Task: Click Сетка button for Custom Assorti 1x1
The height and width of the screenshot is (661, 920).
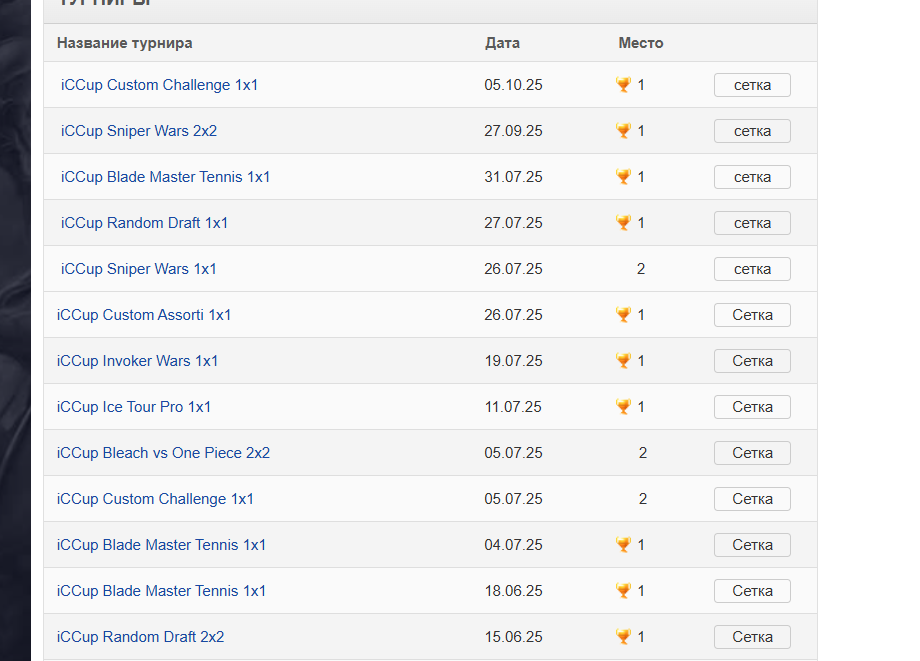Action: (x=752, y=315)
